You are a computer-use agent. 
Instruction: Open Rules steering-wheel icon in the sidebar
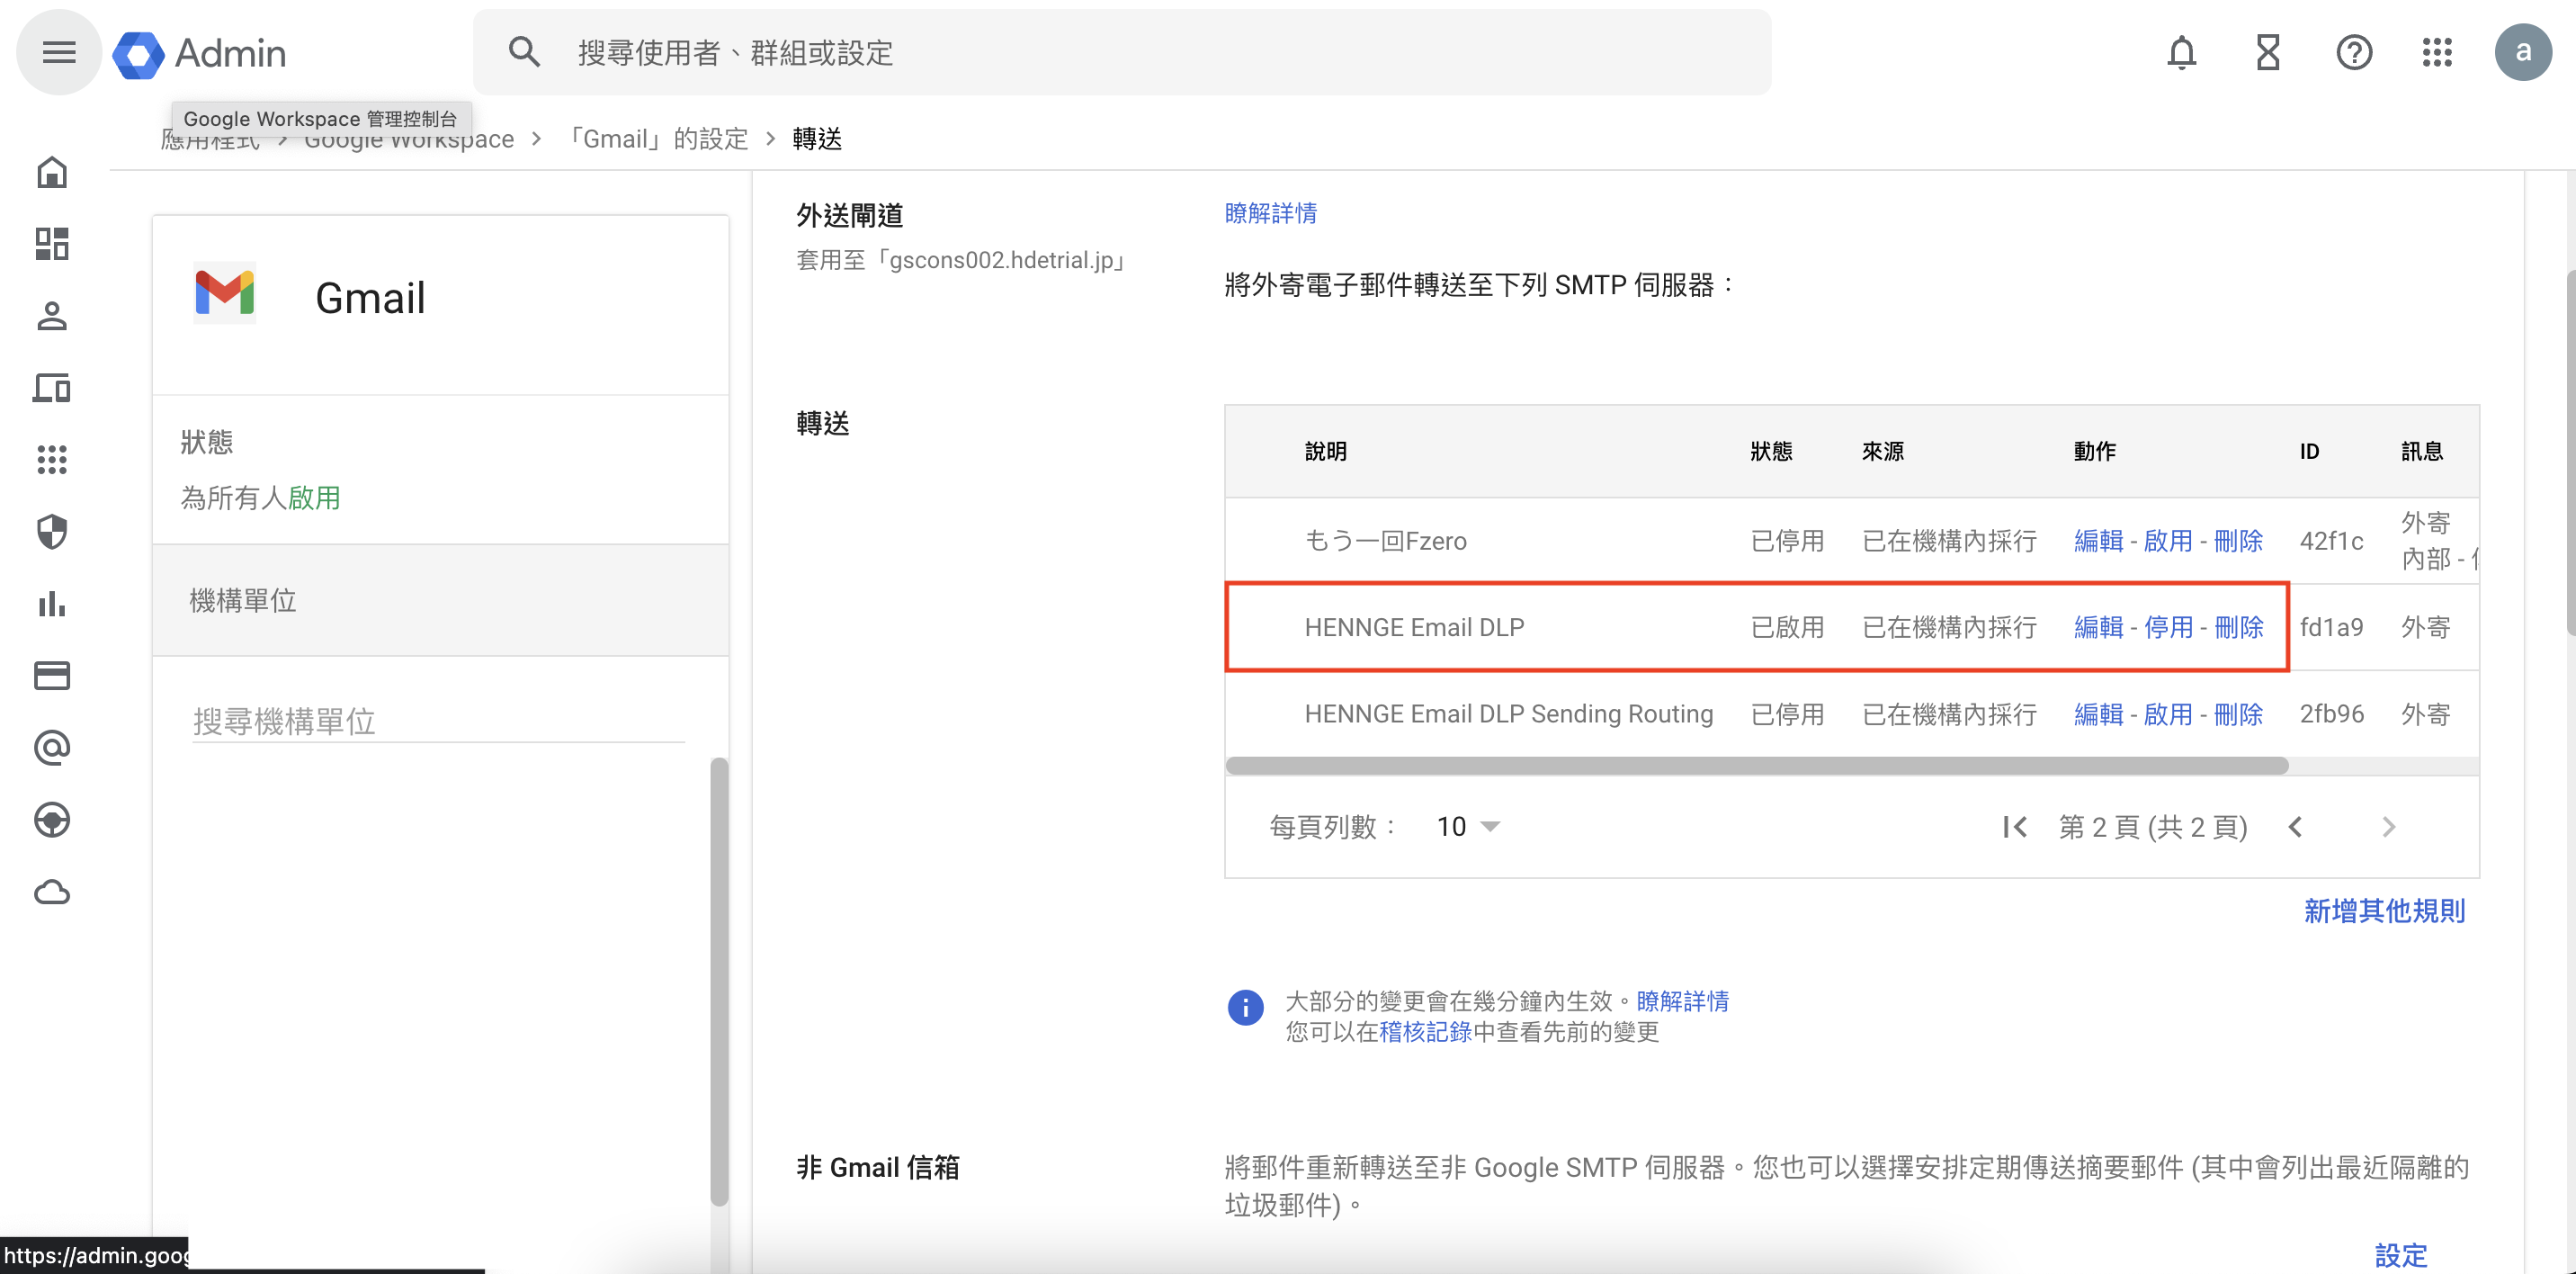click(52, 820)
